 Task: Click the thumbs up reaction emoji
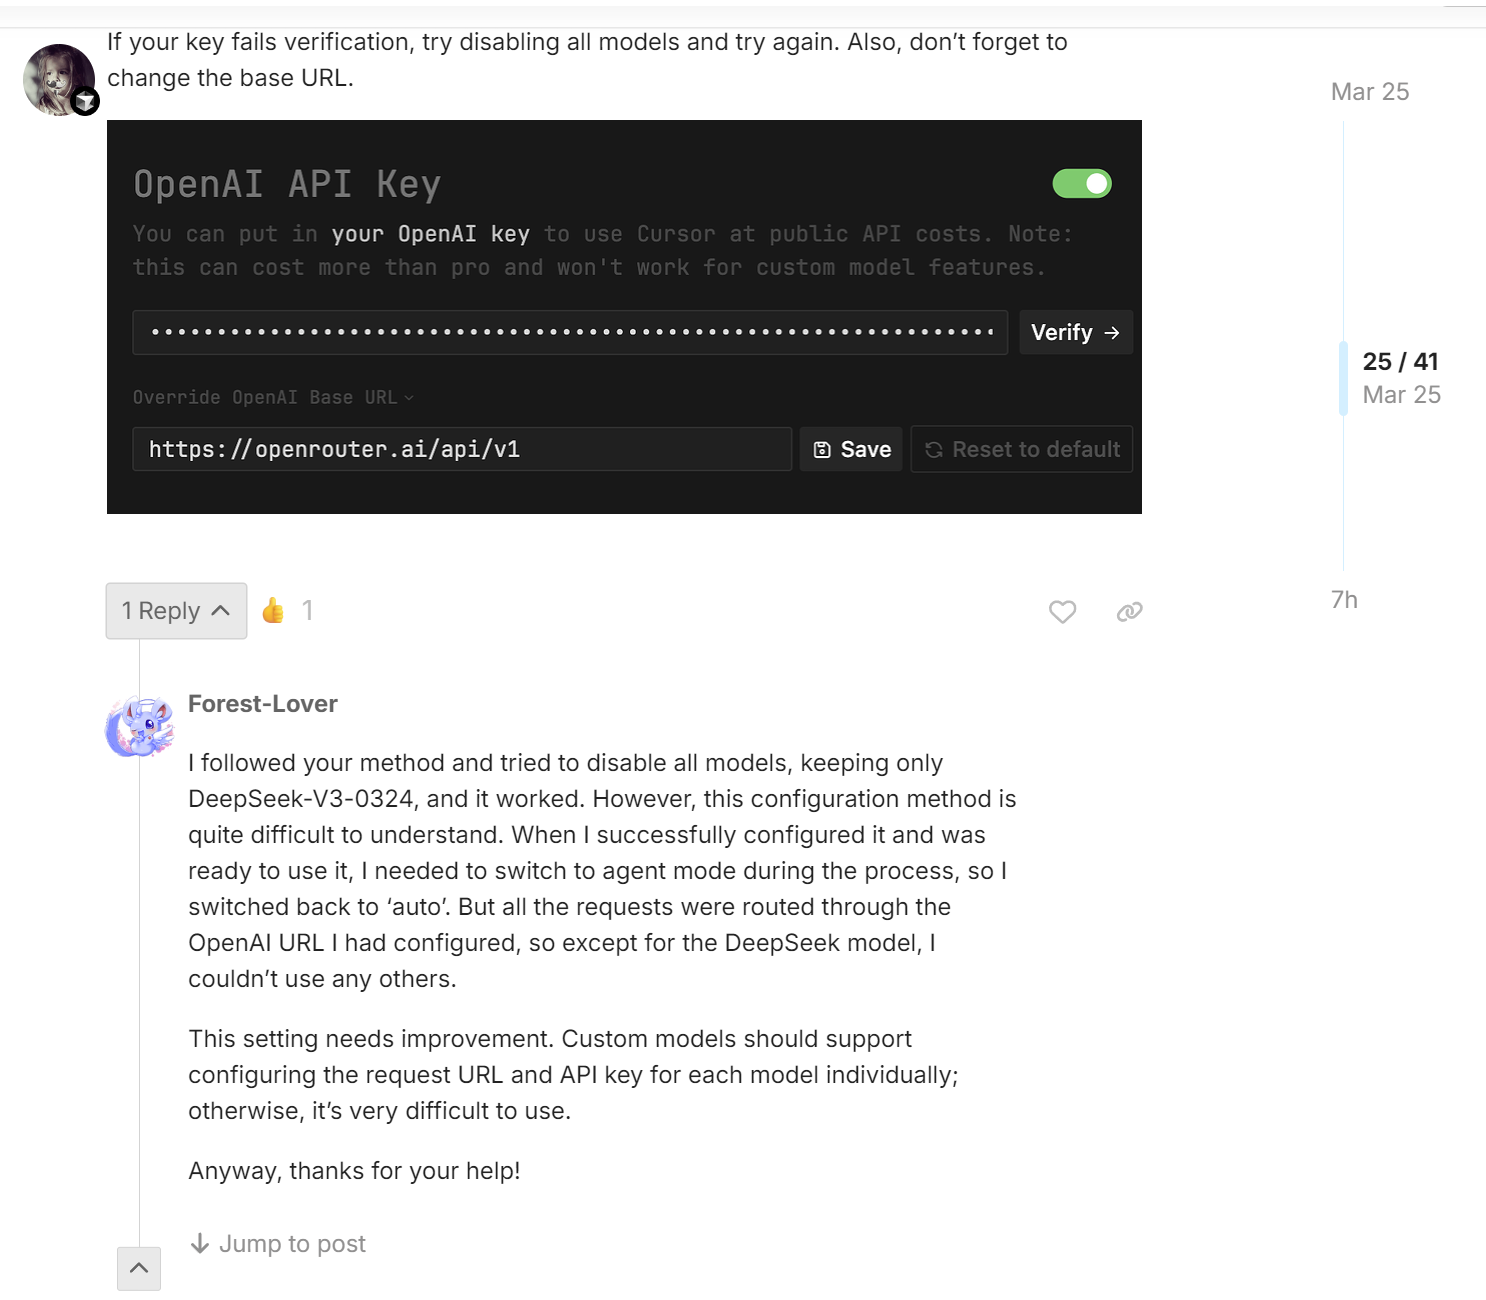point(273,610)
